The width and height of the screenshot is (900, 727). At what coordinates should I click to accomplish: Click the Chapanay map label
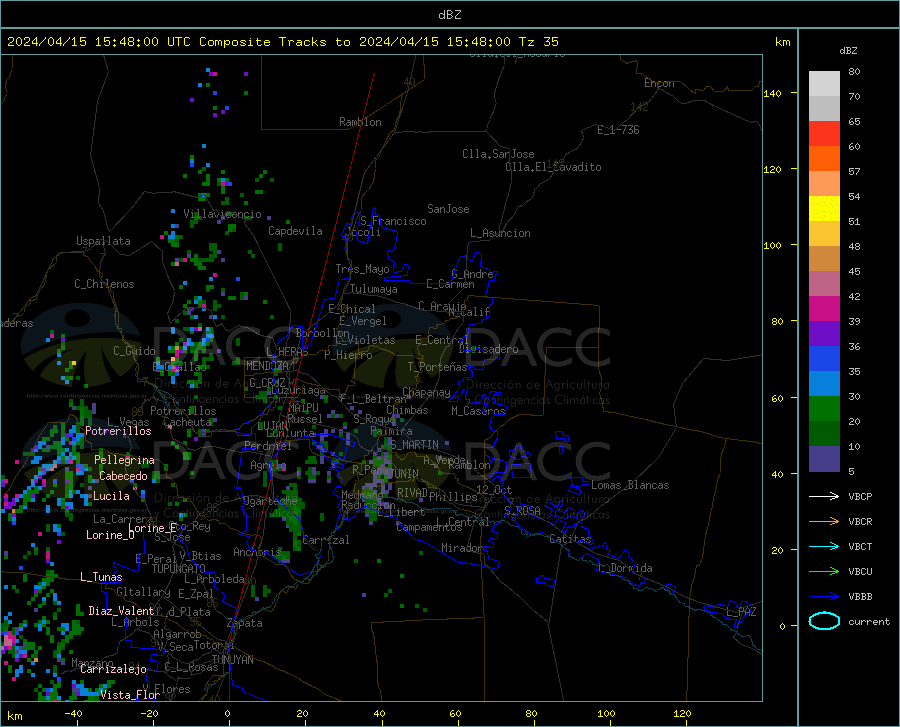point(426,392)
